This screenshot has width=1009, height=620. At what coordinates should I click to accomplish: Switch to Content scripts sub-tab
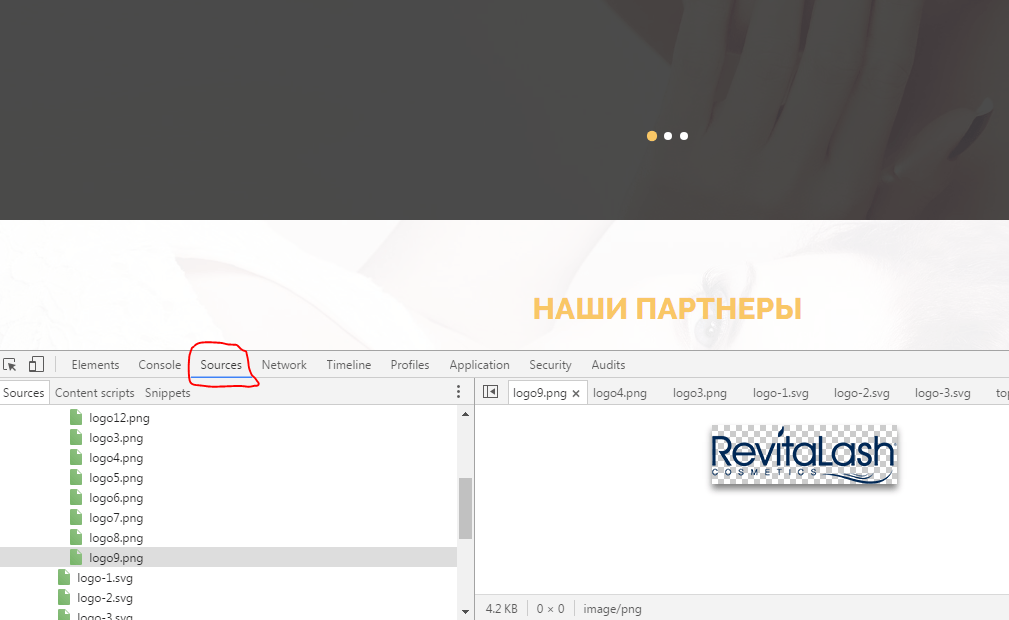[x=94, y=393]
